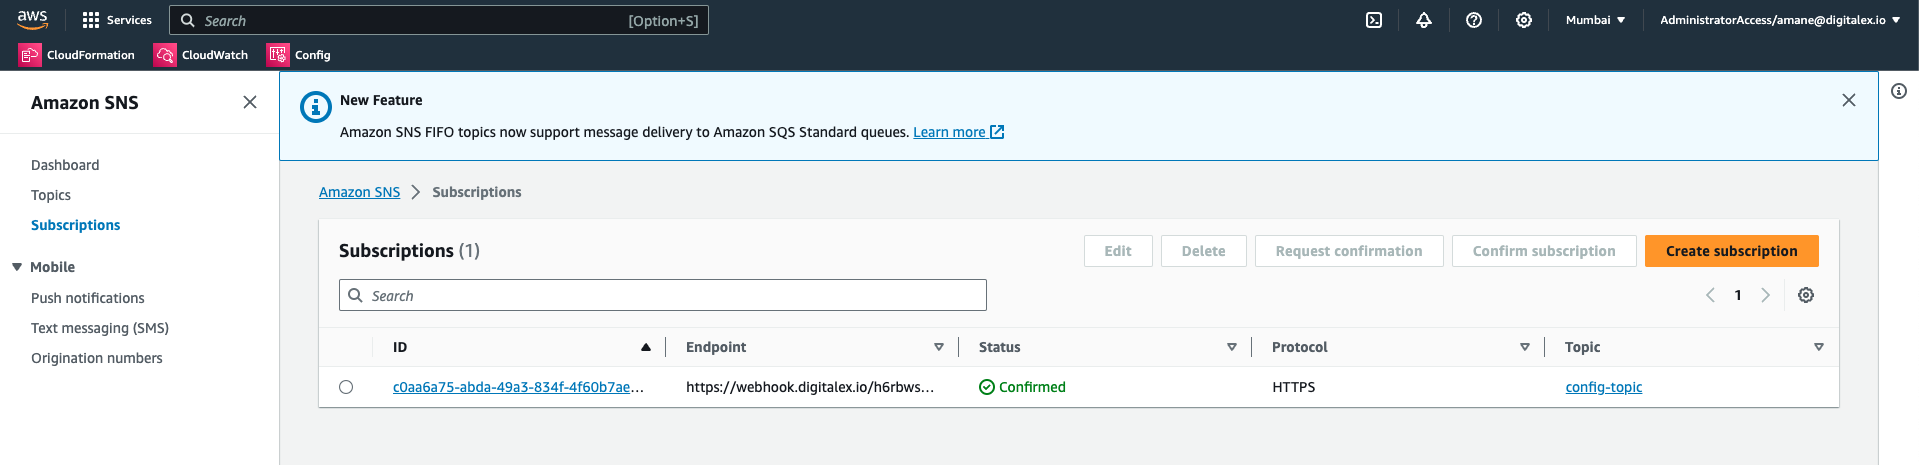Open table preferences gear icon
This screenshot has width=1919, height=465.
[x=1806, y=295]
